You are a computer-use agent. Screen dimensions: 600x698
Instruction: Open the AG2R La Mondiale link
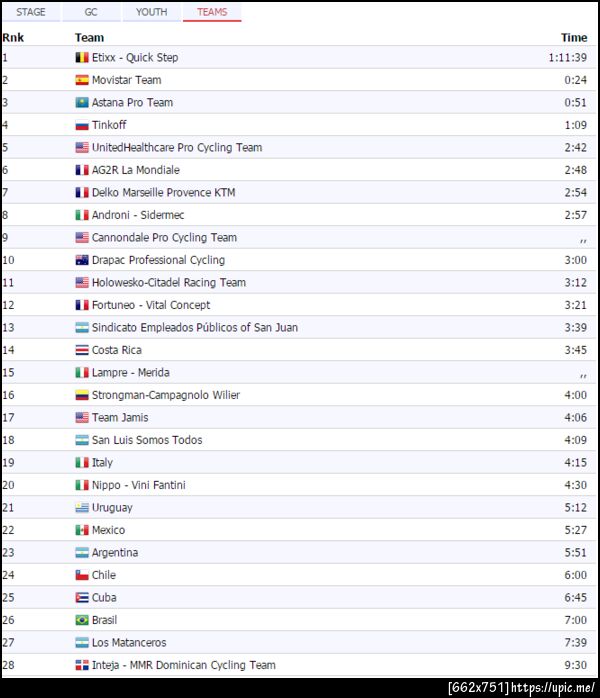coord(136,170)
